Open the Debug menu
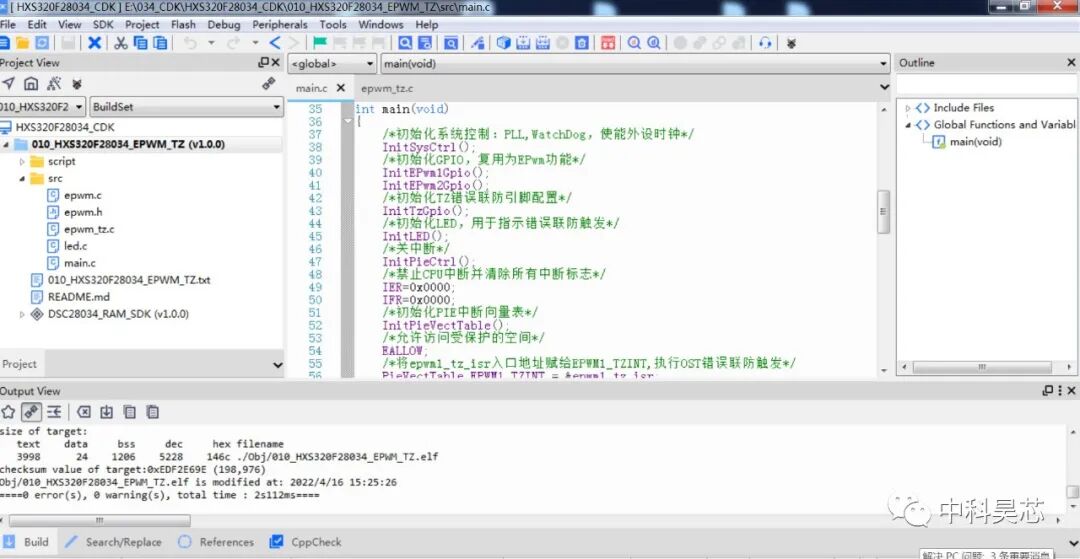 point(224,24)
